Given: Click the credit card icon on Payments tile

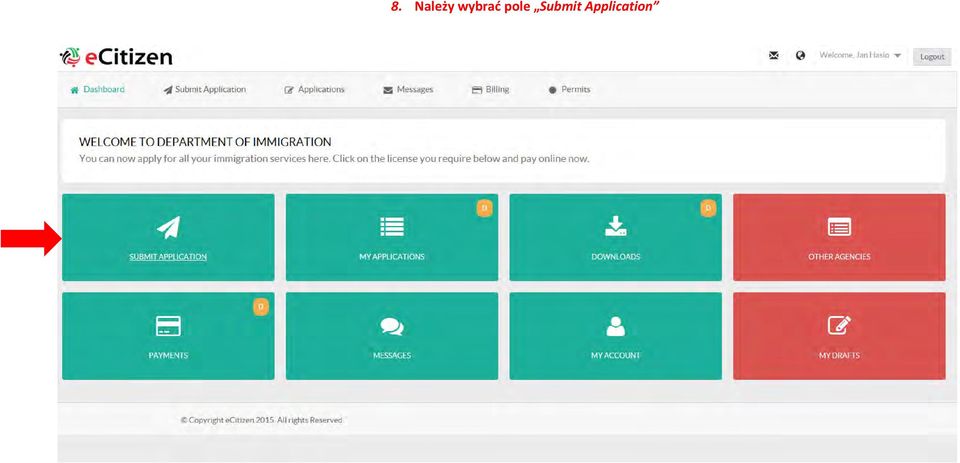Looking at the screenshot, I should click(168, 326).
